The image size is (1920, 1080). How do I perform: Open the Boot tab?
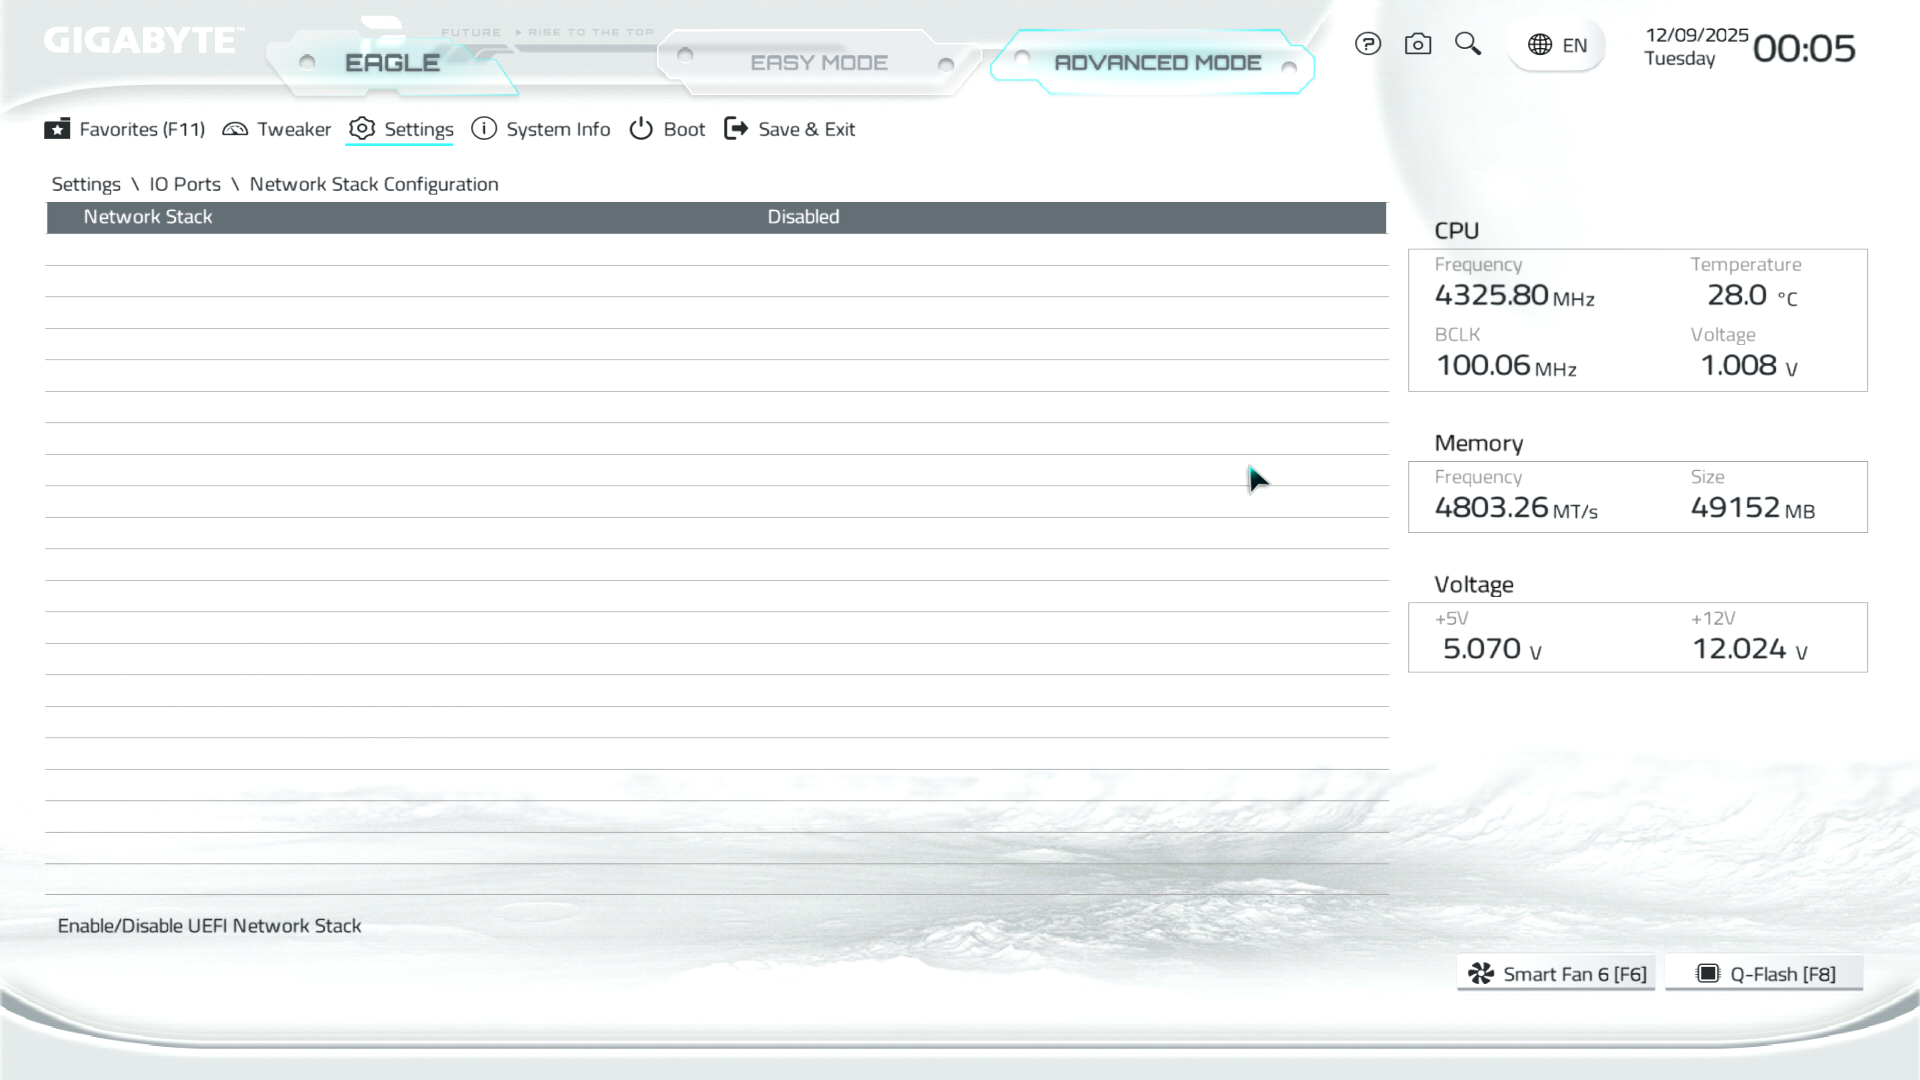[684, 129]
